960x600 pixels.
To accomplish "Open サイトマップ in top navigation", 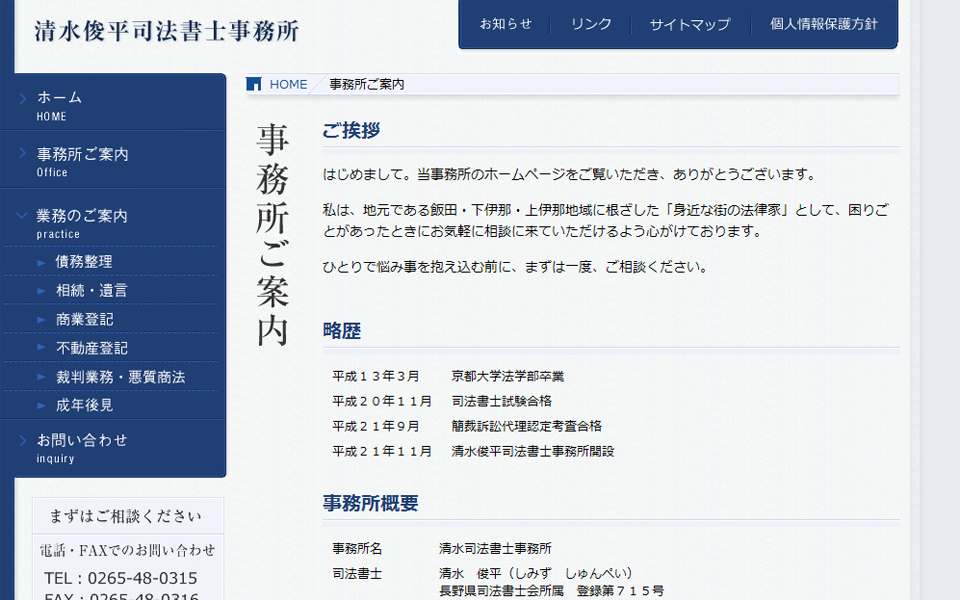I will point(690,24).
